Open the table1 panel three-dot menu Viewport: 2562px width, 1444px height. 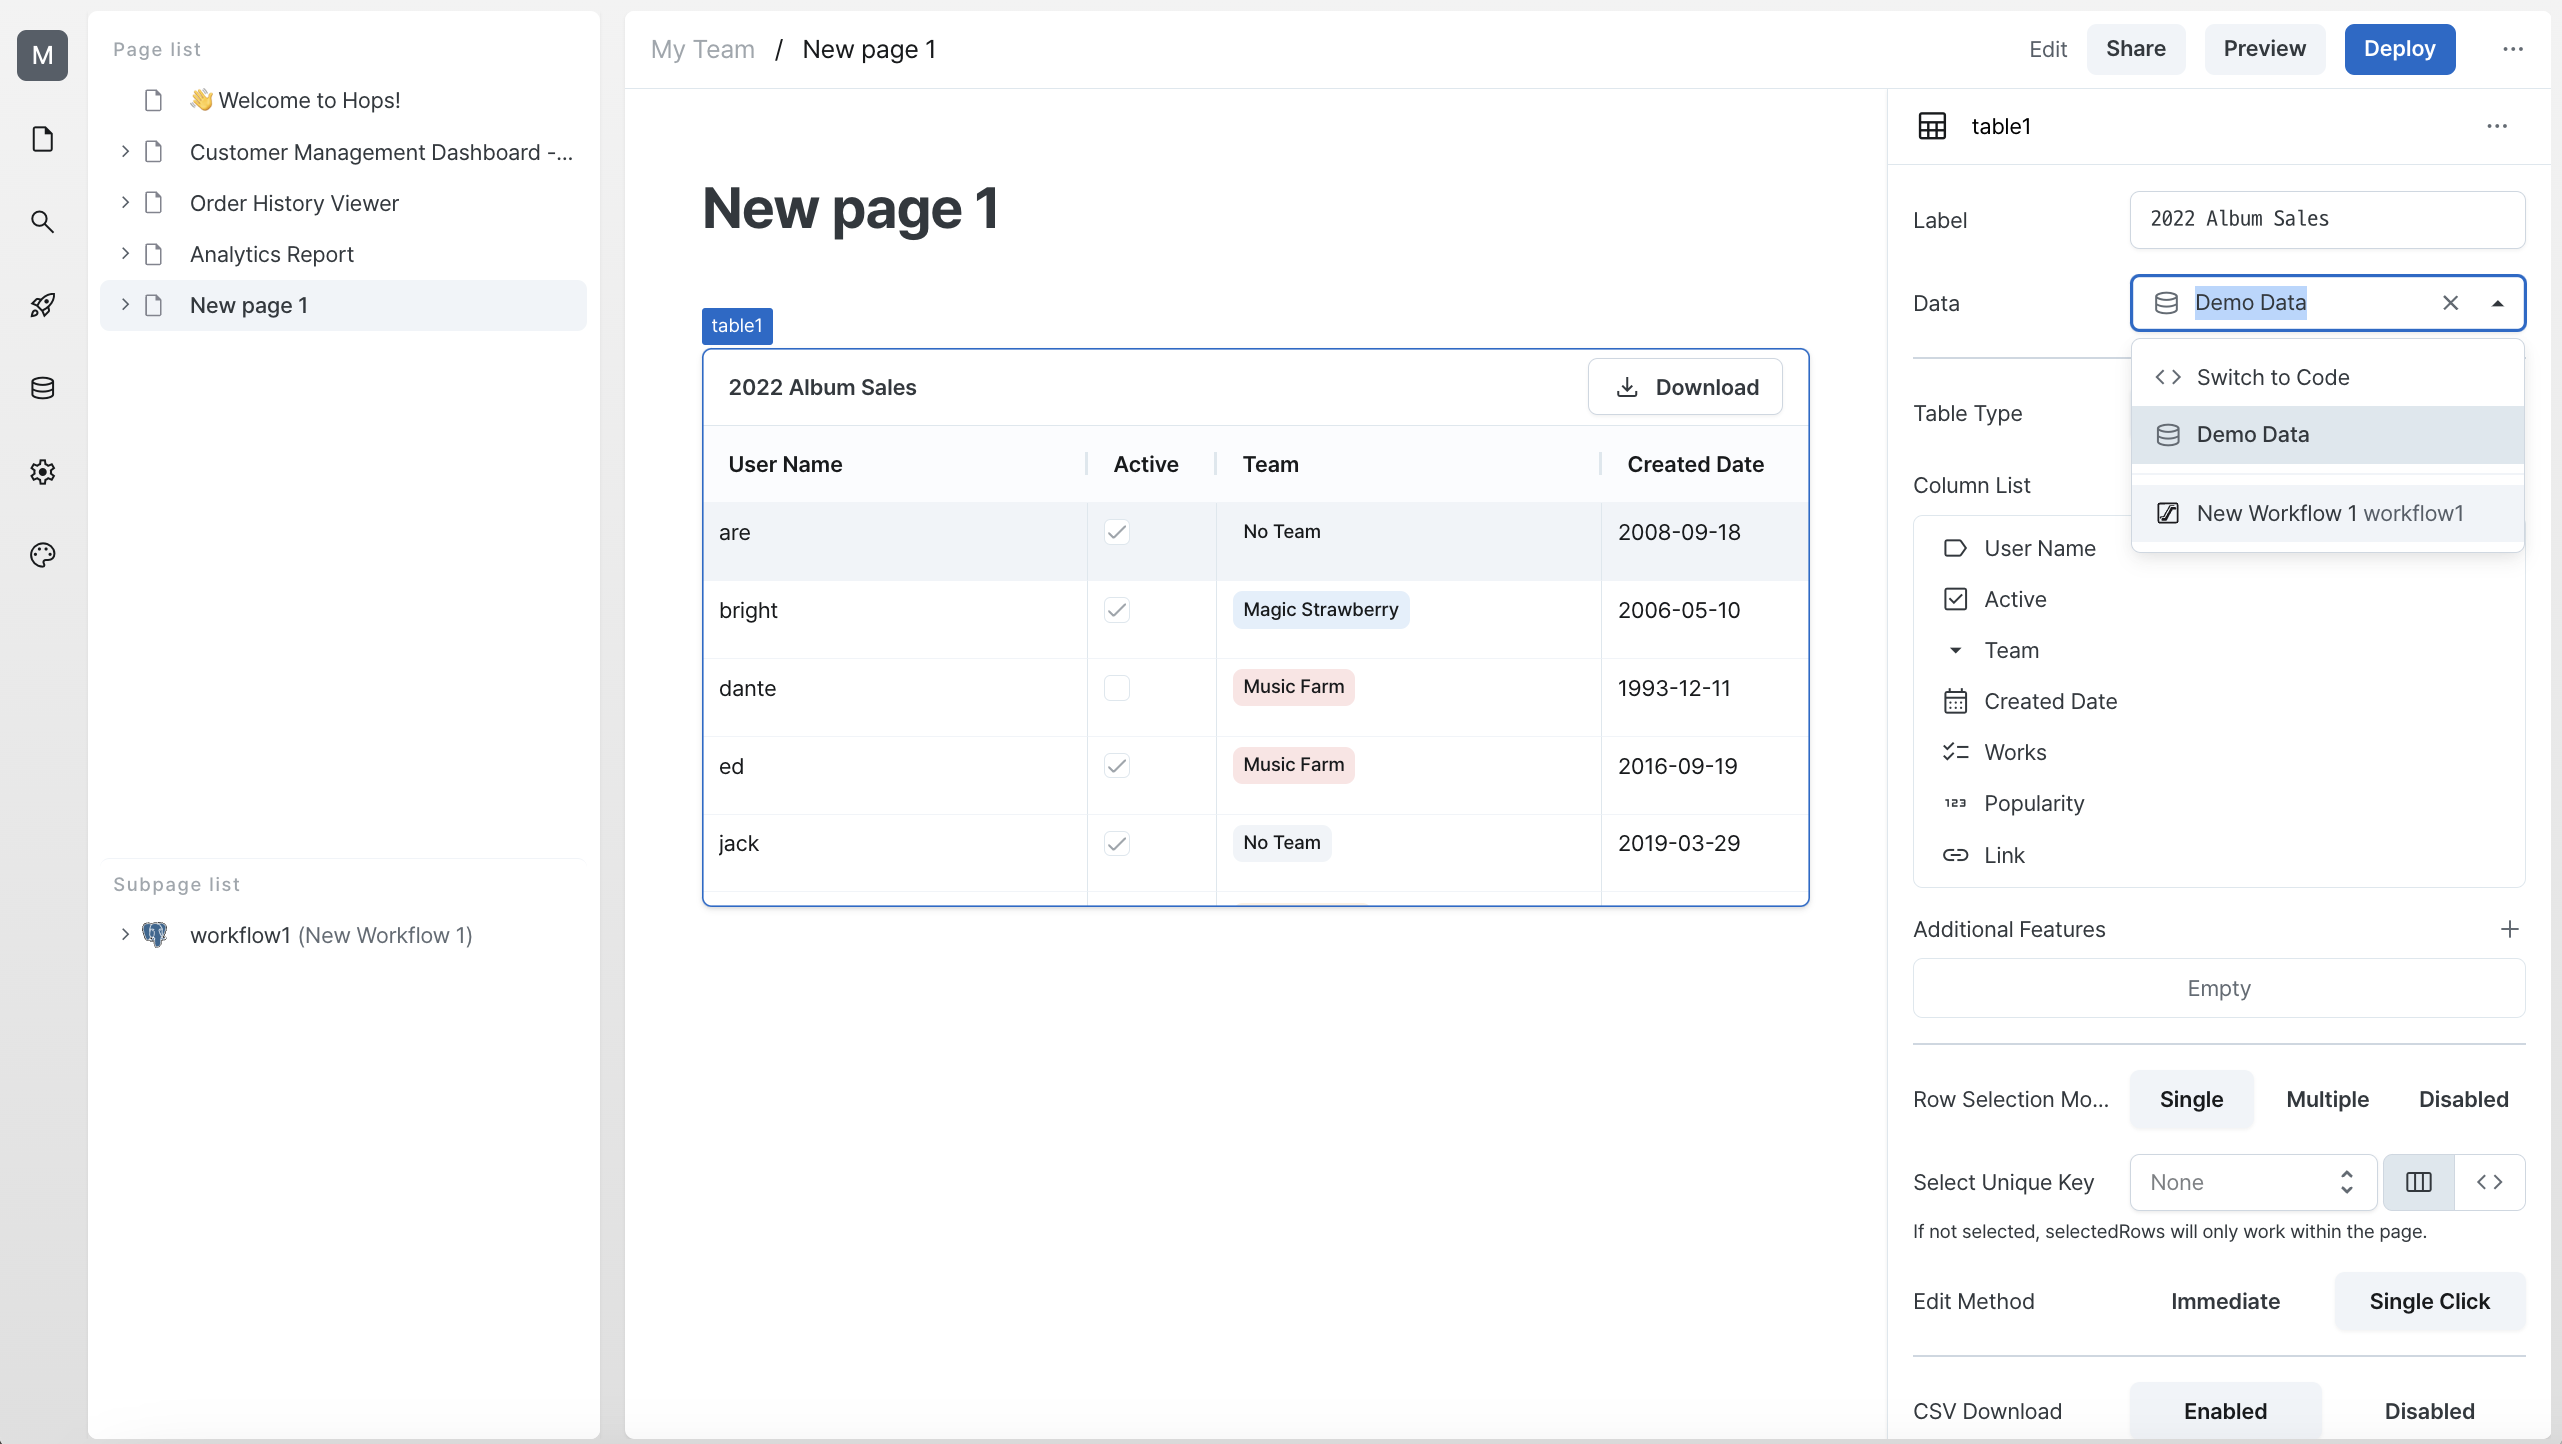pos(2497,126)
